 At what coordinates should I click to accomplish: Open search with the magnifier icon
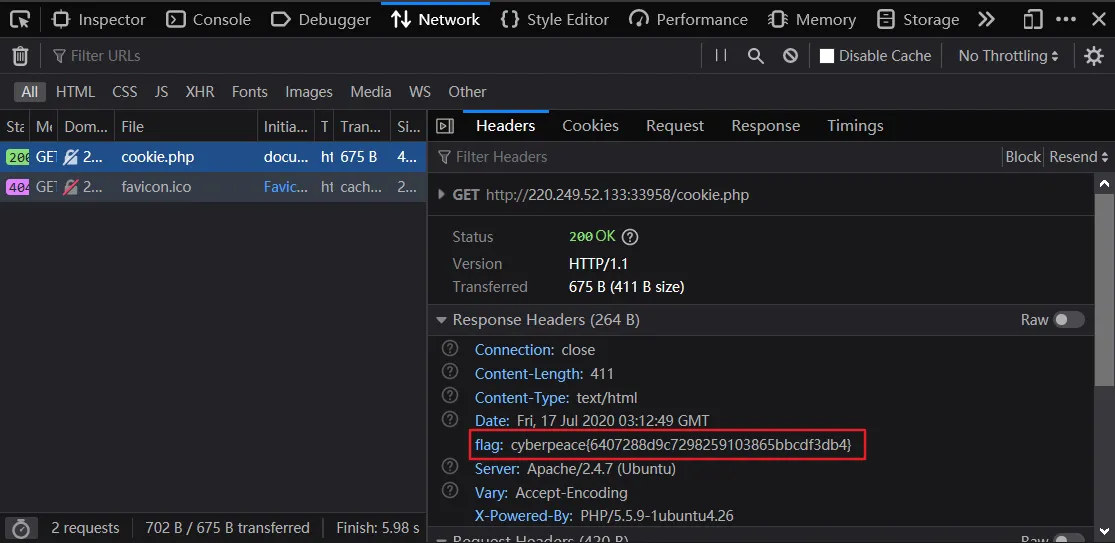[755, 55]
